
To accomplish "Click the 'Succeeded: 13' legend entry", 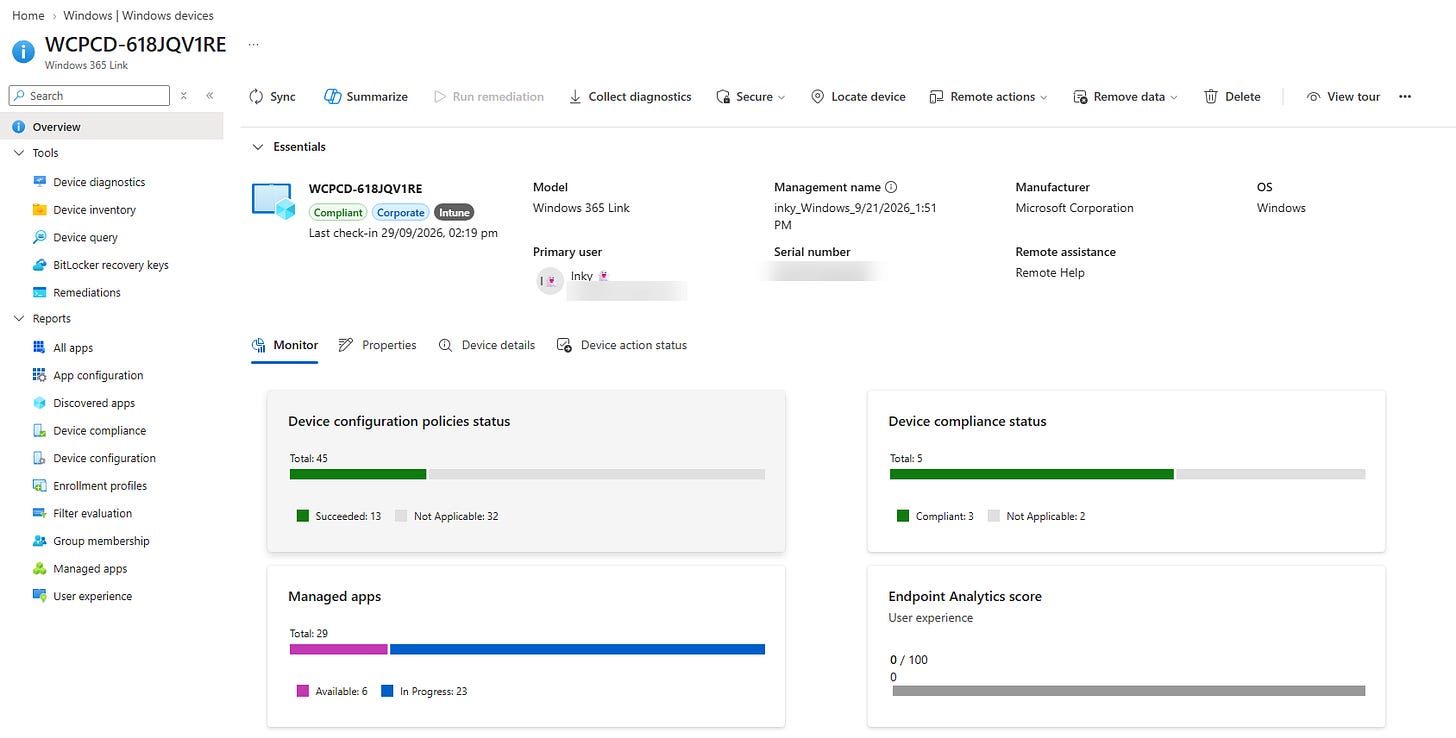I will 339,516.
